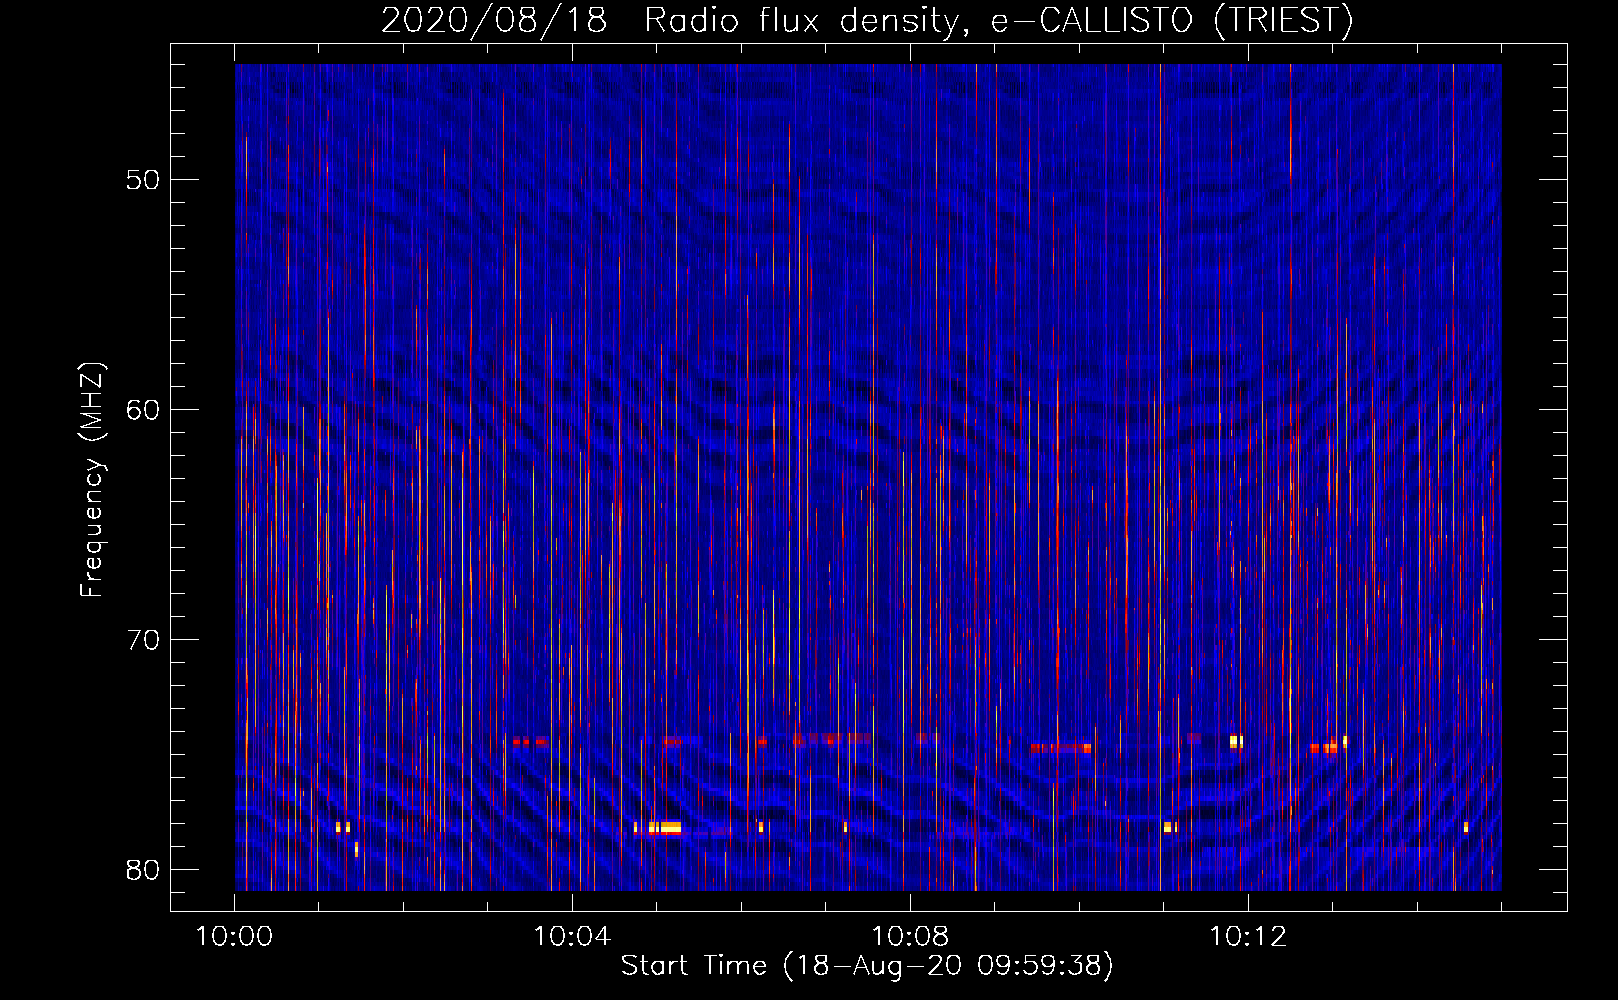Click the '60' frequency tick label

tap(143, 410)
